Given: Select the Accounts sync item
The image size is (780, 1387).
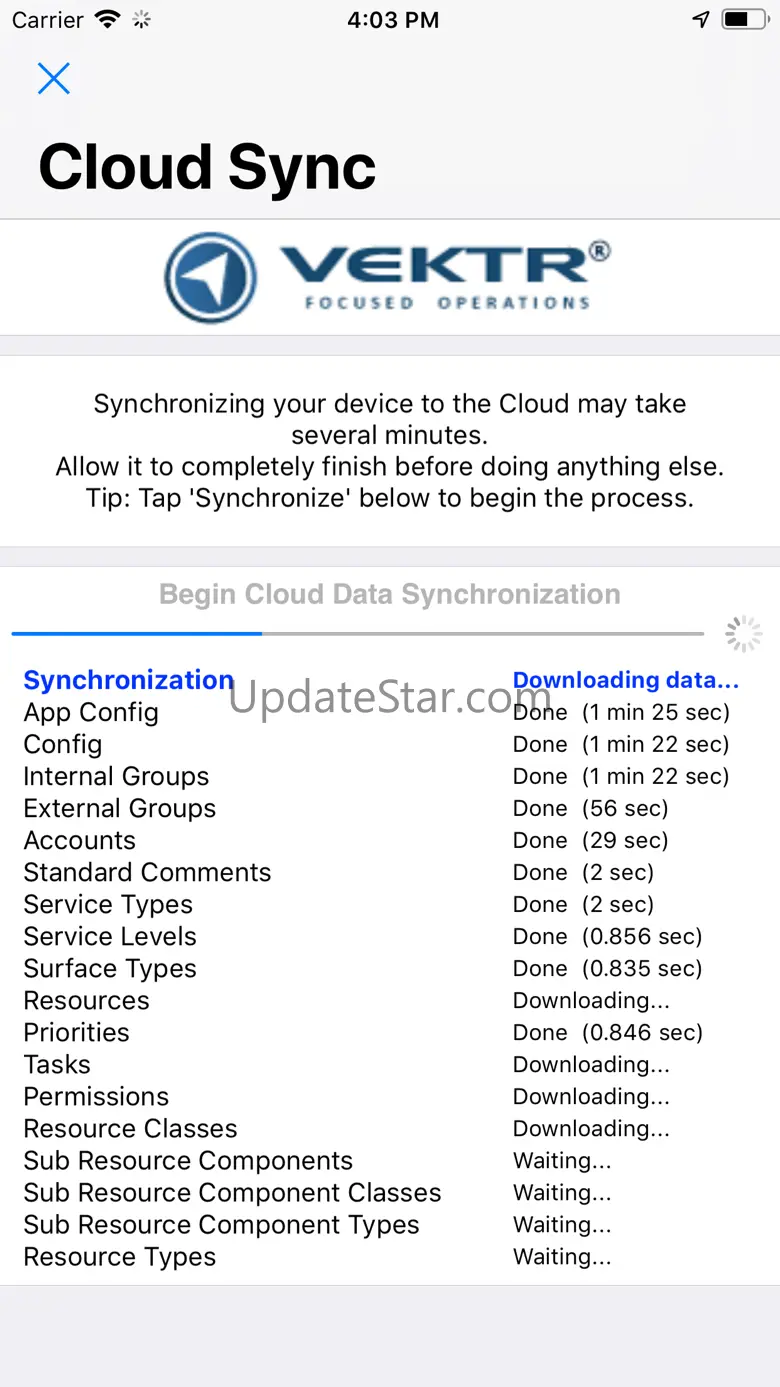Looking at the screenshot, I should (80, 840).
